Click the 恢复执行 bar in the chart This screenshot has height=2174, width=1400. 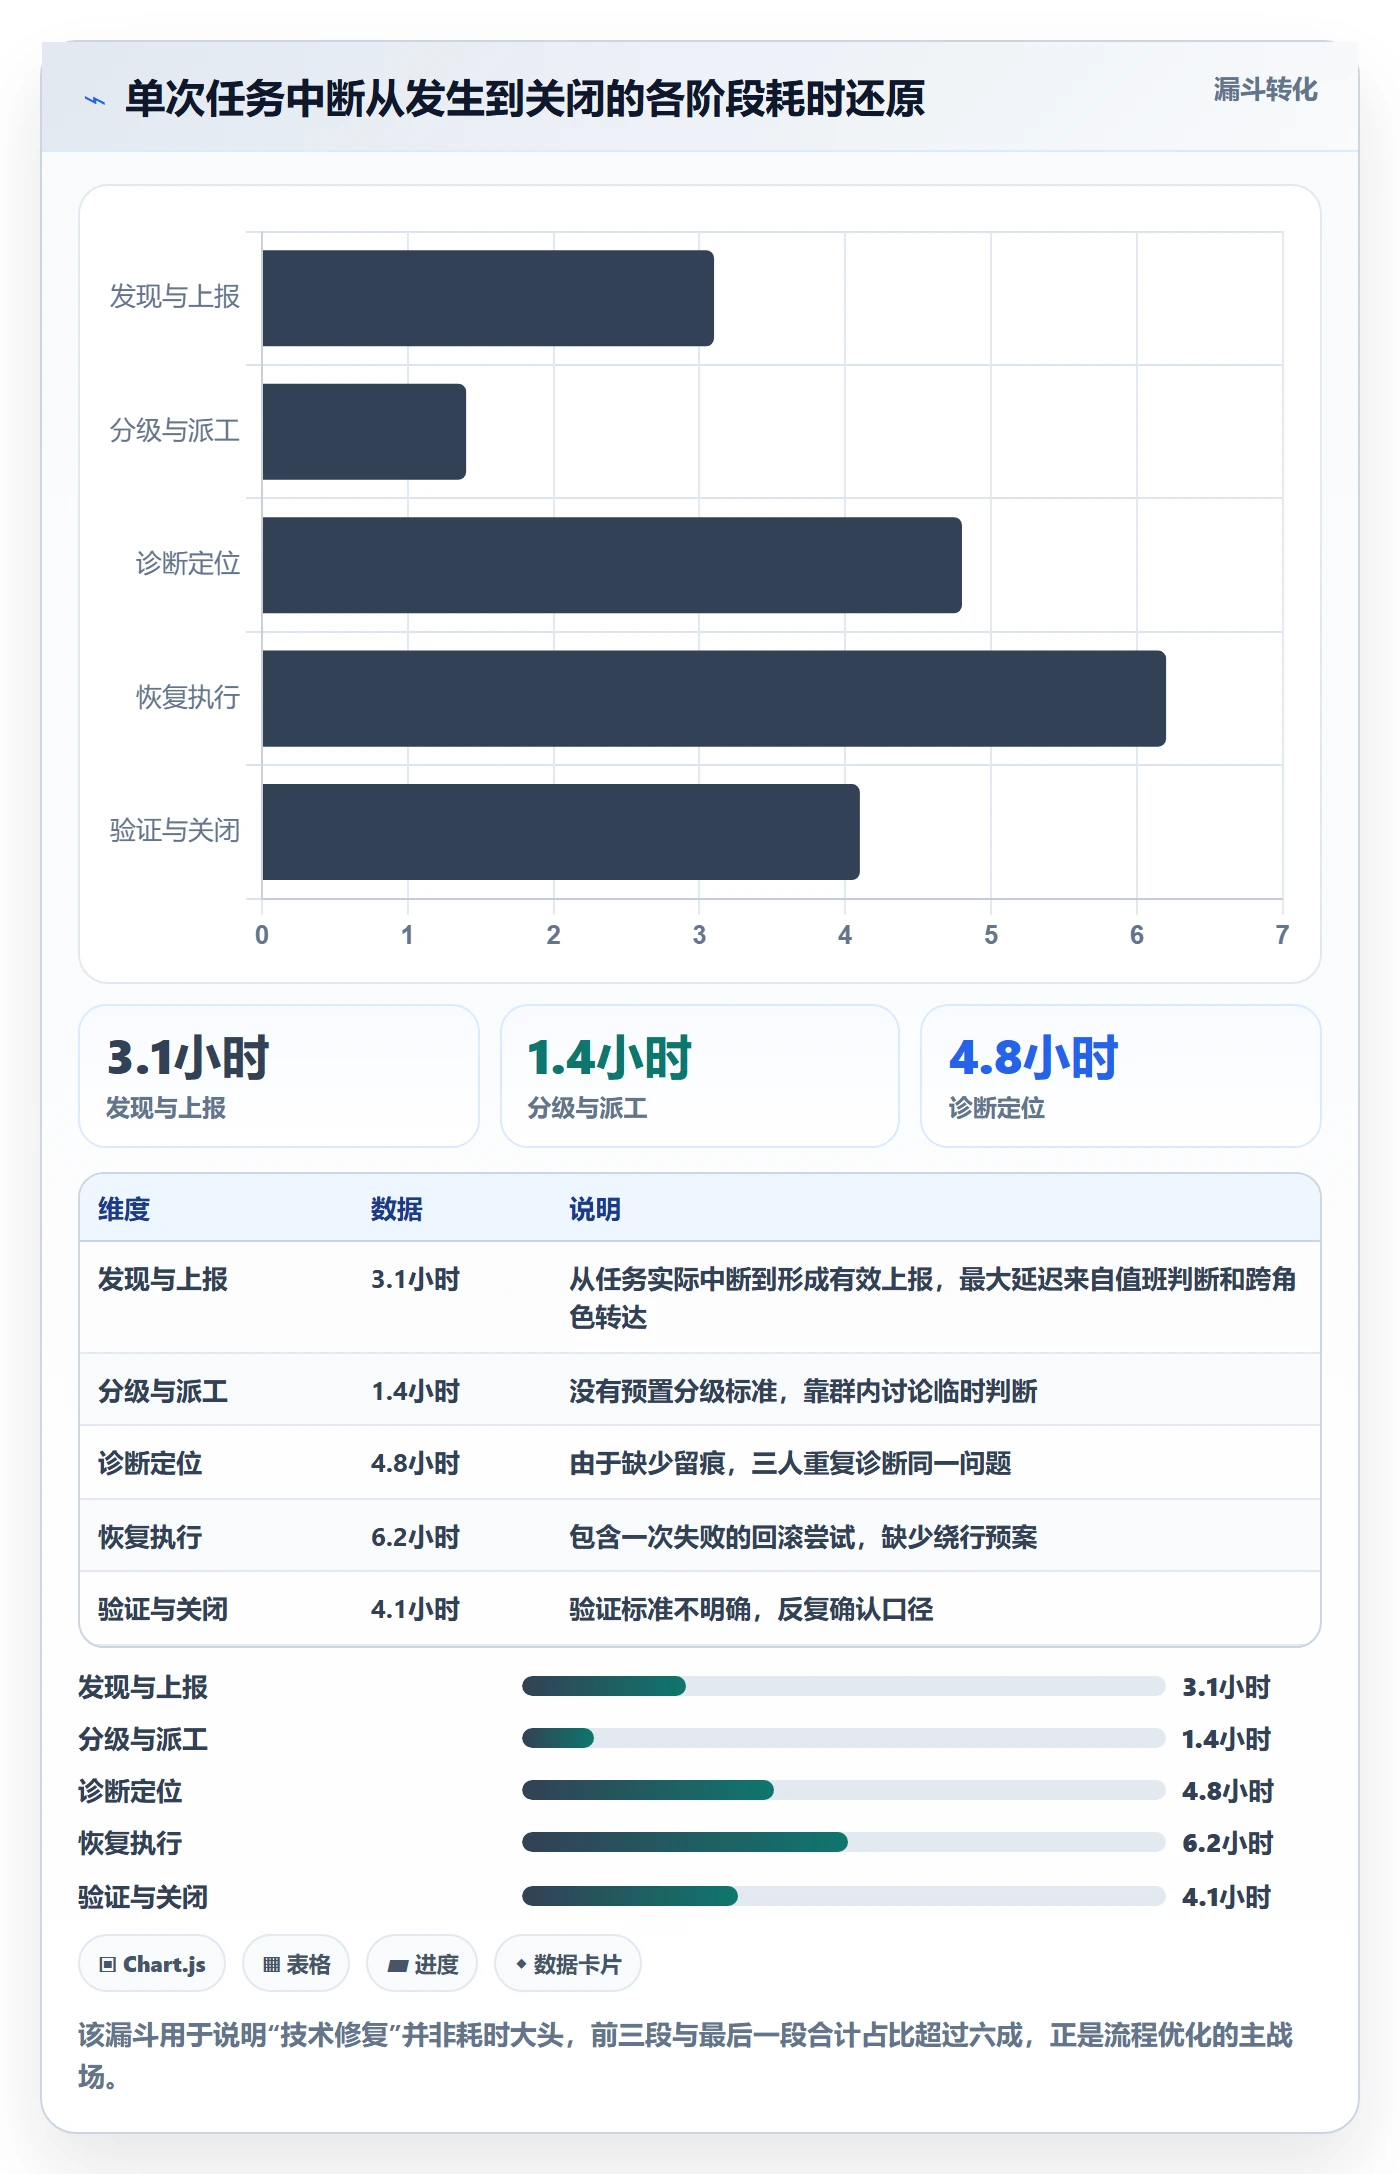[x=714, y=698]
